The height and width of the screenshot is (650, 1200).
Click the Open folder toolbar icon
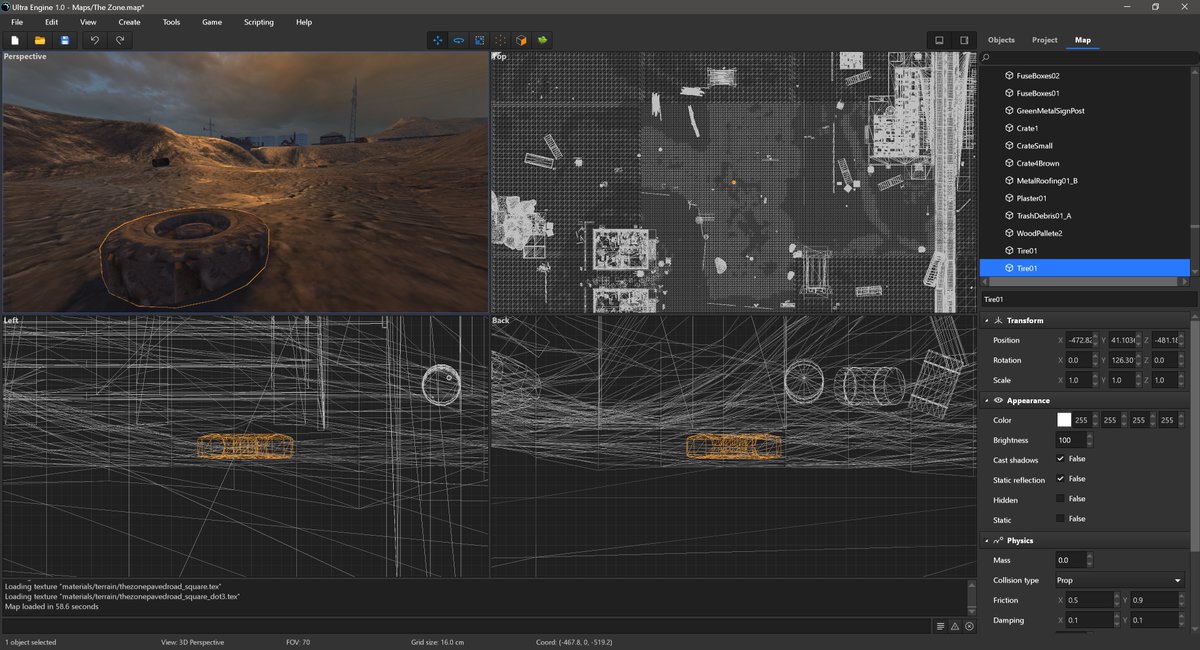point(40,40)
